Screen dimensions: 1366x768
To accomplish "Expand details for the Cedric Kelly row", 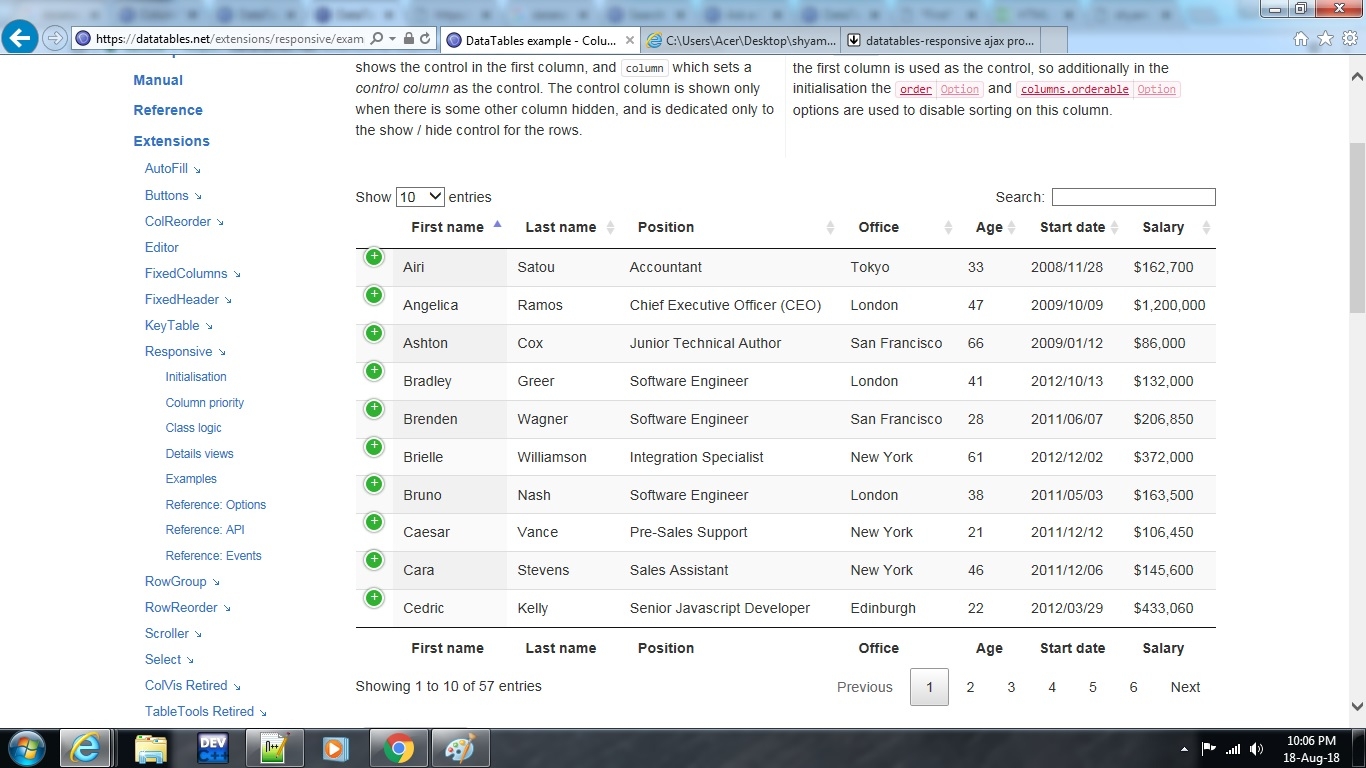I will (373, 597).
